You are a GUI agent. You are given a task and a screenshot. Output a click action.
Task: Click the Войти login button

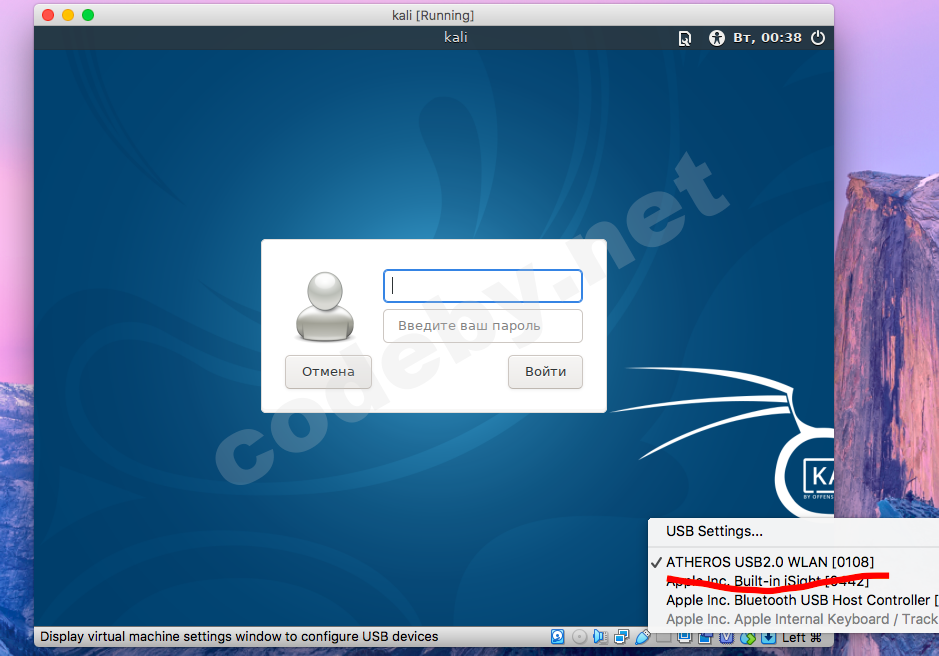(x=546, y=371)
